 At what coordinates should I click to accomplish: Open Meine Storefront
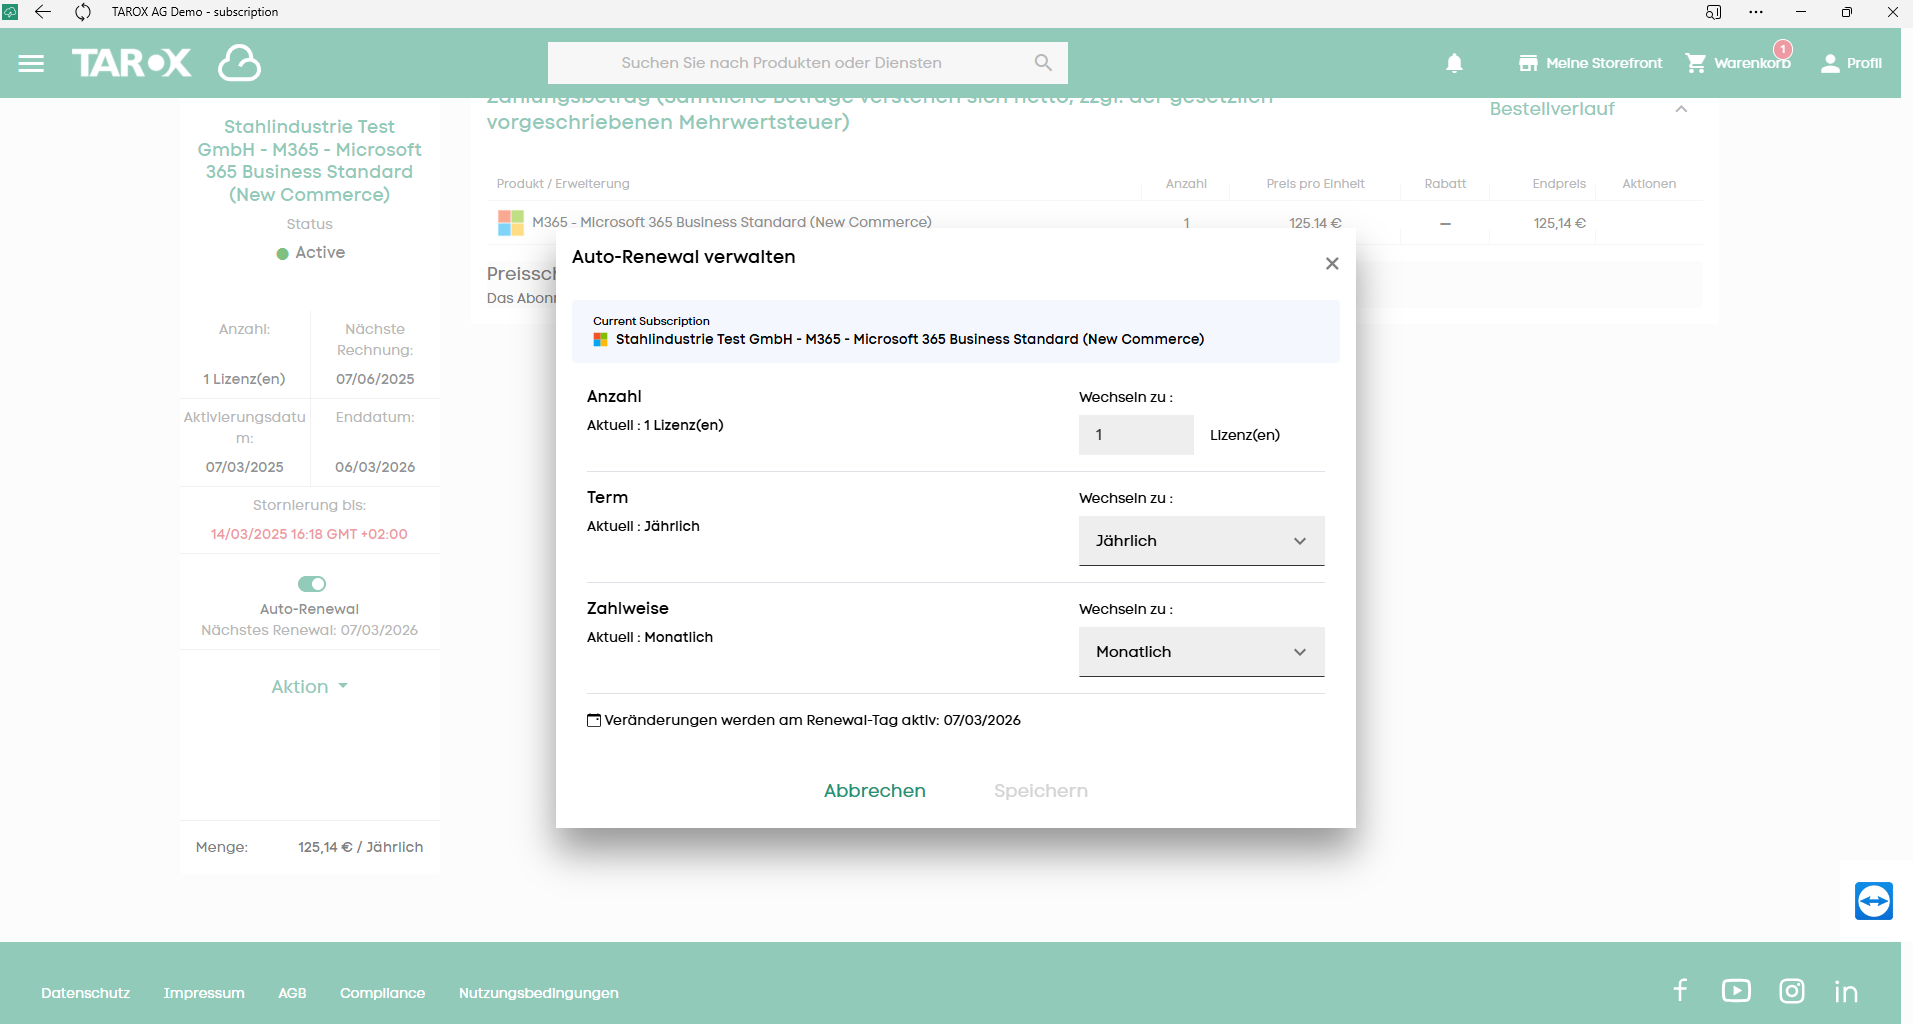point(1590,63)
